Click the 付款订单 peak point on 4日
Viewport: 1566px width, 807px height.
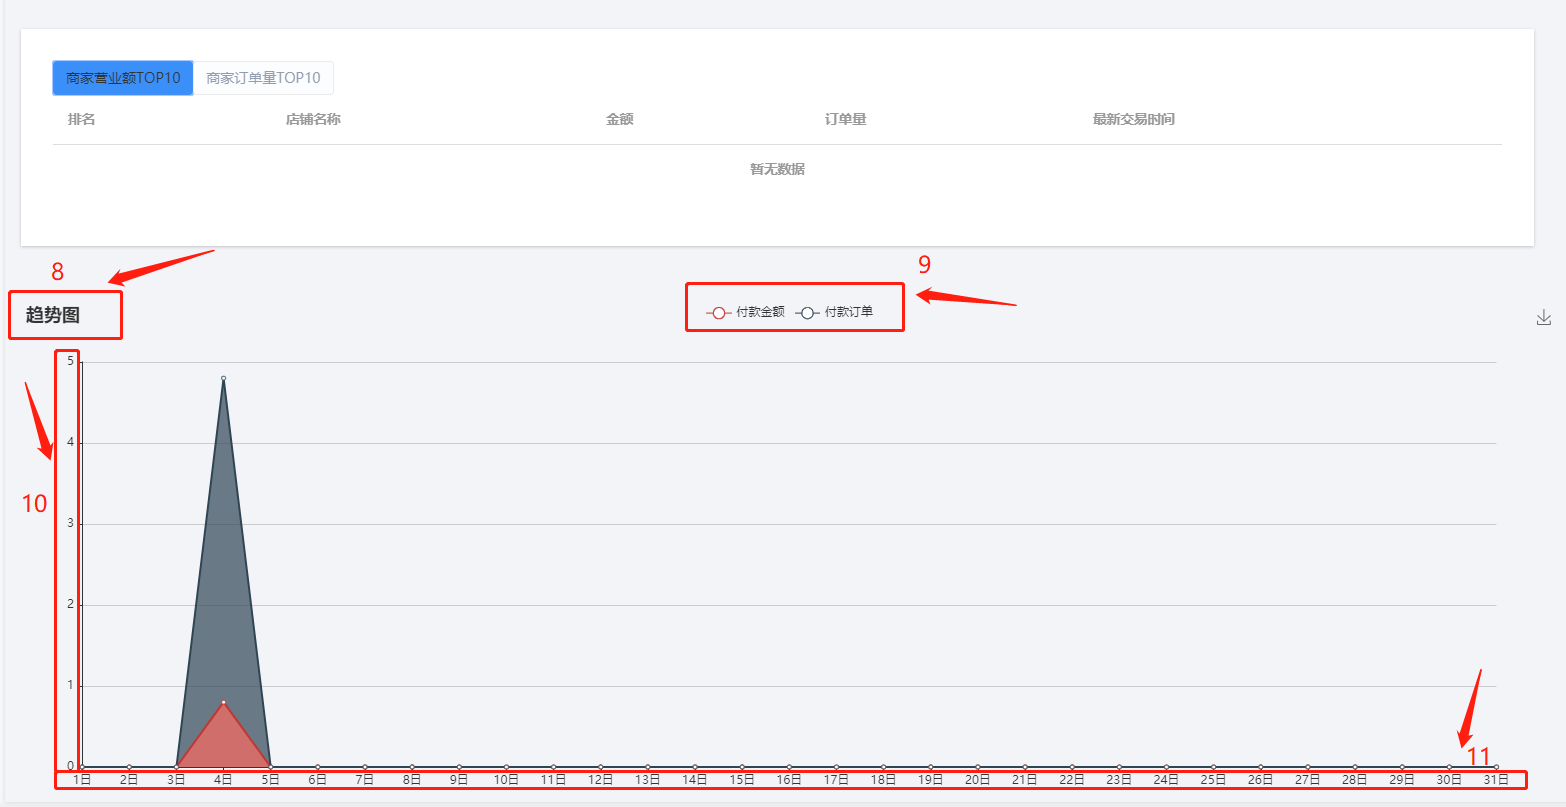coord(223,378)
